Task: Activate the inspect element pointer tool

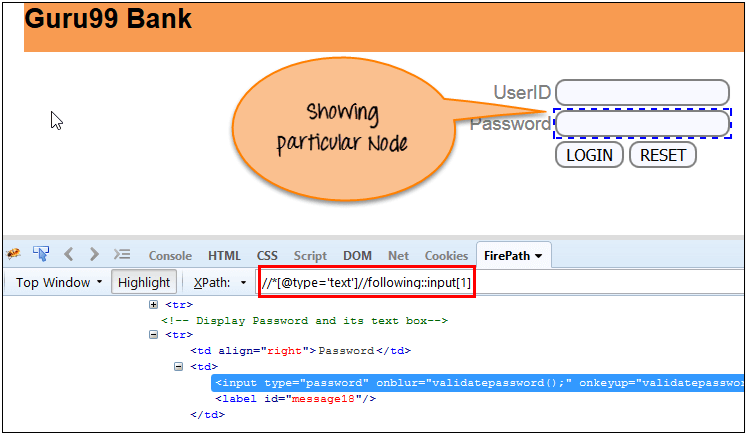Action: coord(41,254)
